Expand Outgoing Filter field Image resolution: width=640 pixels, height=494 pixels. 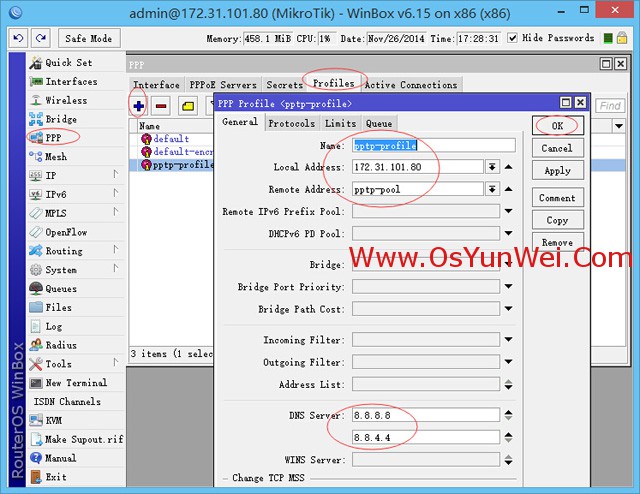[x=509, y=362]
